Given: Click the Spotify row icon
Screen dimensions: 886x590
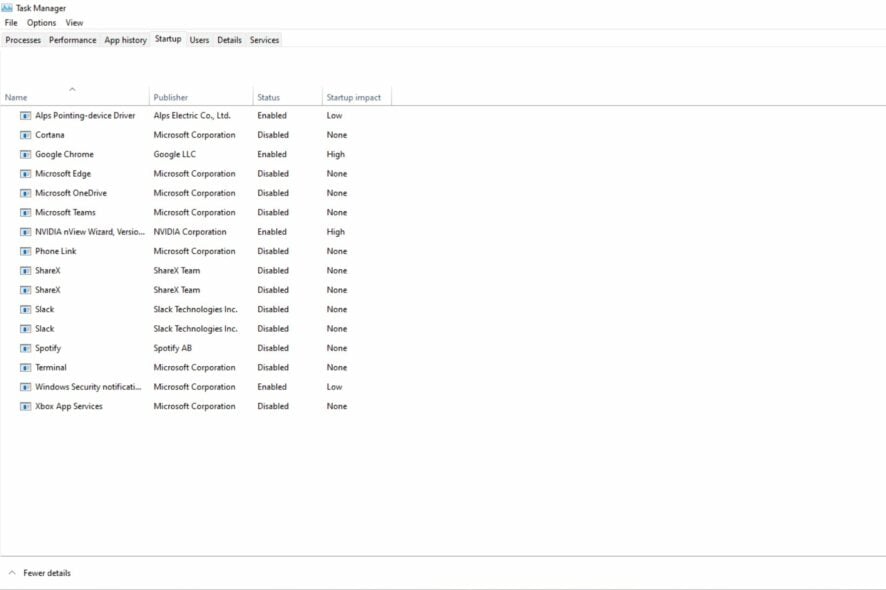Looking at the screenshot, I should (25, 348).
